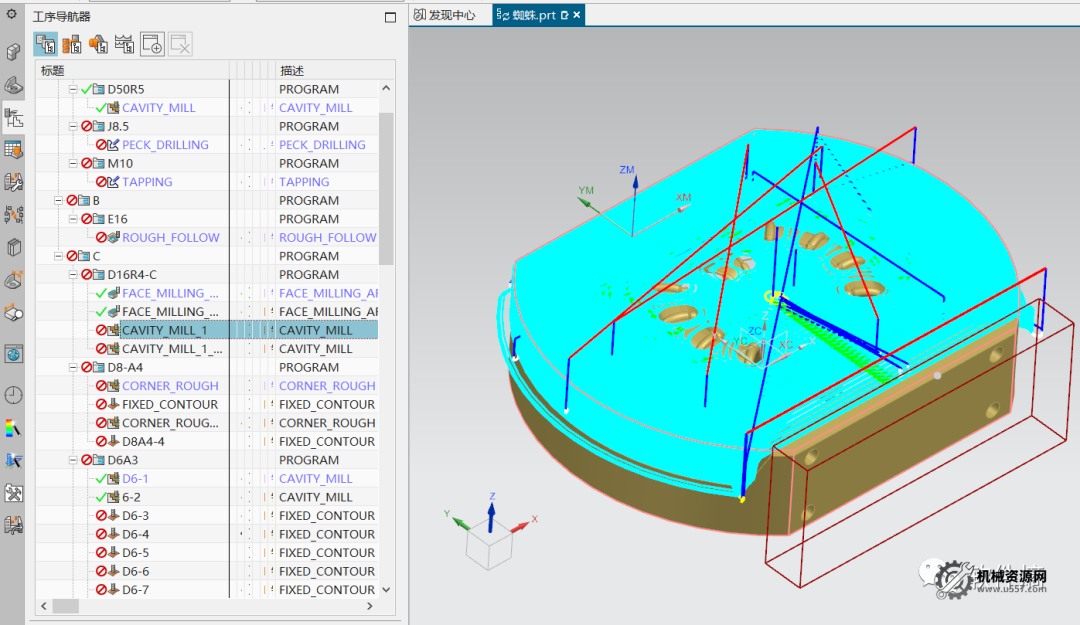The height and width of the screenshot is (625, 1080).
Task: Close the 蜘蛛.prt tab
Action: click(577, 15)
